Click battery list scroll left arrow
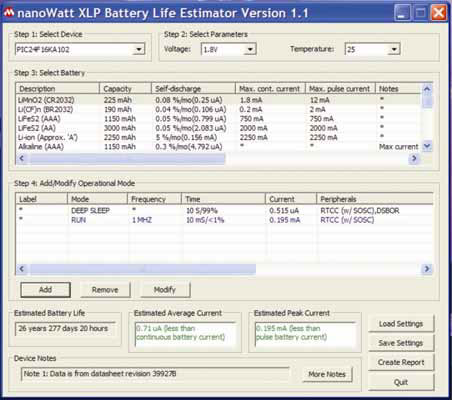This screenshot has width=452, height=400. (22, 158)
